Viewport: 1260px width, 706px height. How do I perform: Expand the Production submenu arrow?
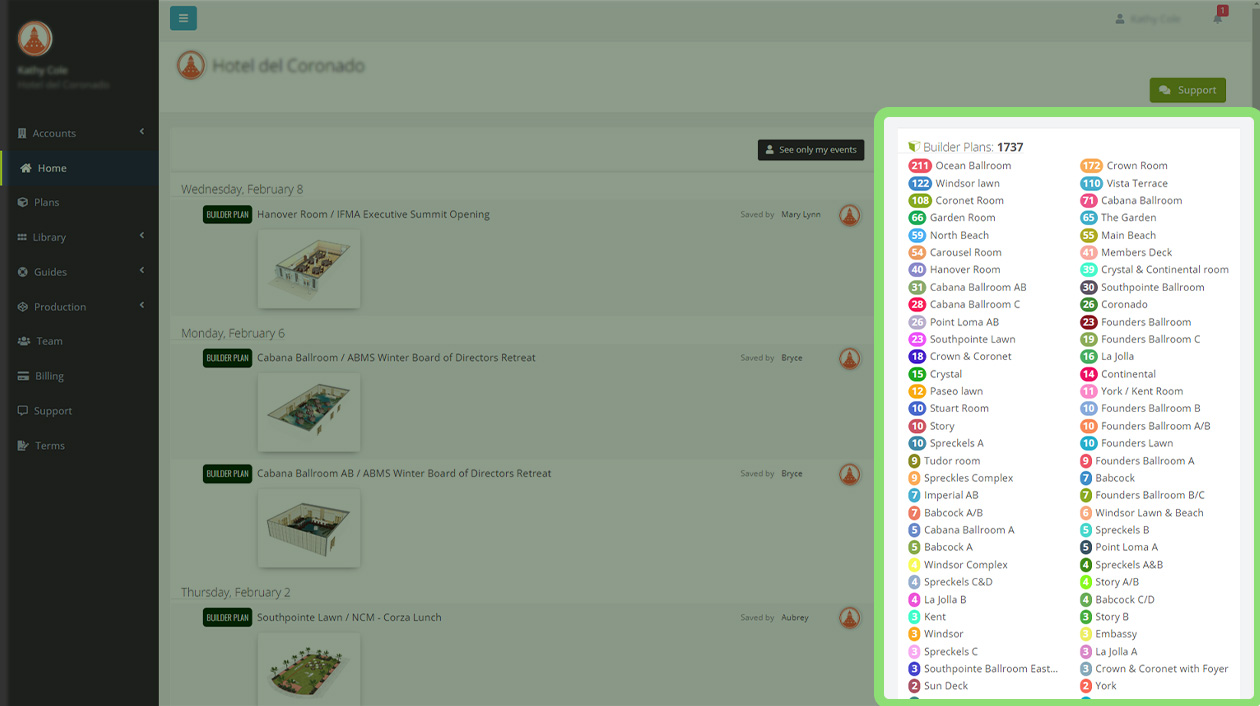[x=142, y=306]
